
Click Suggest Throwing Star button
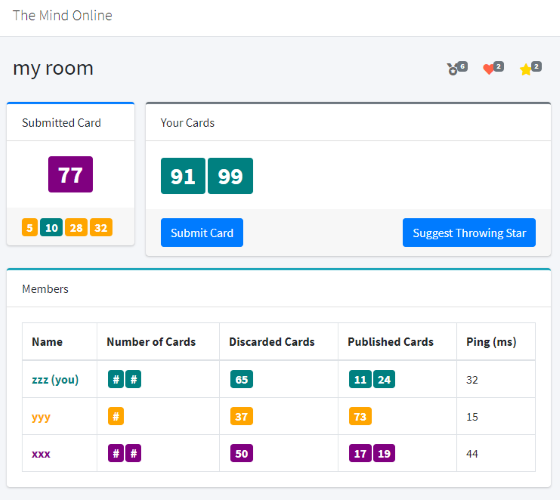tap(469, 232)
